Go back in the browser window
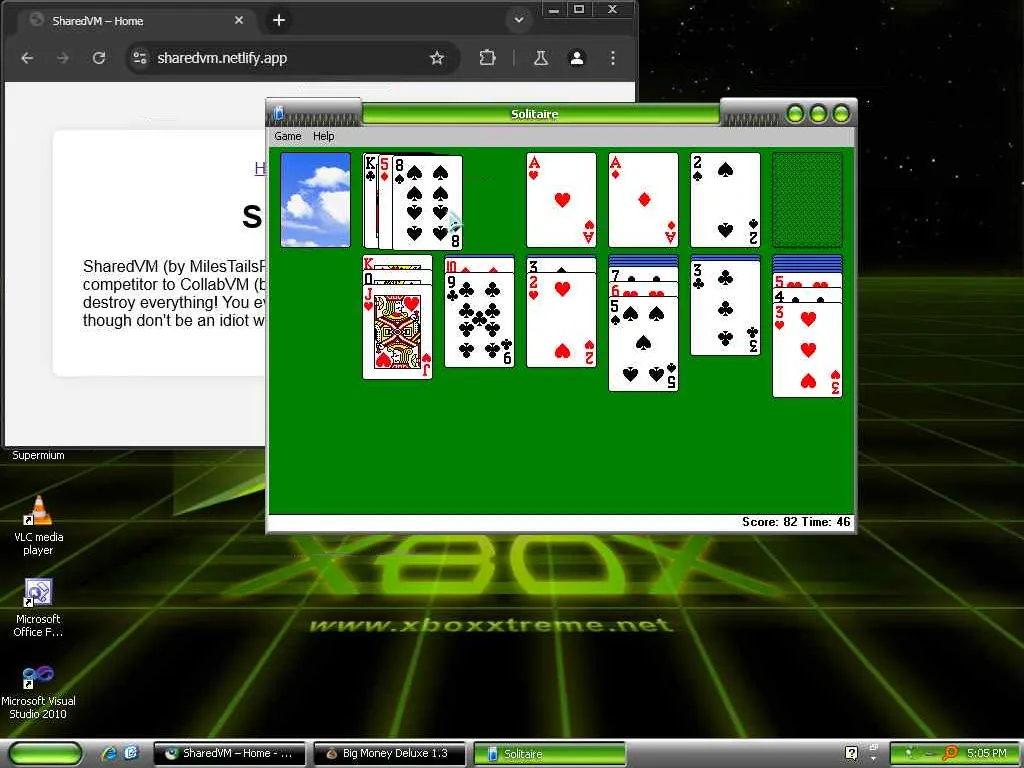1024x768 pixels. 27,58
